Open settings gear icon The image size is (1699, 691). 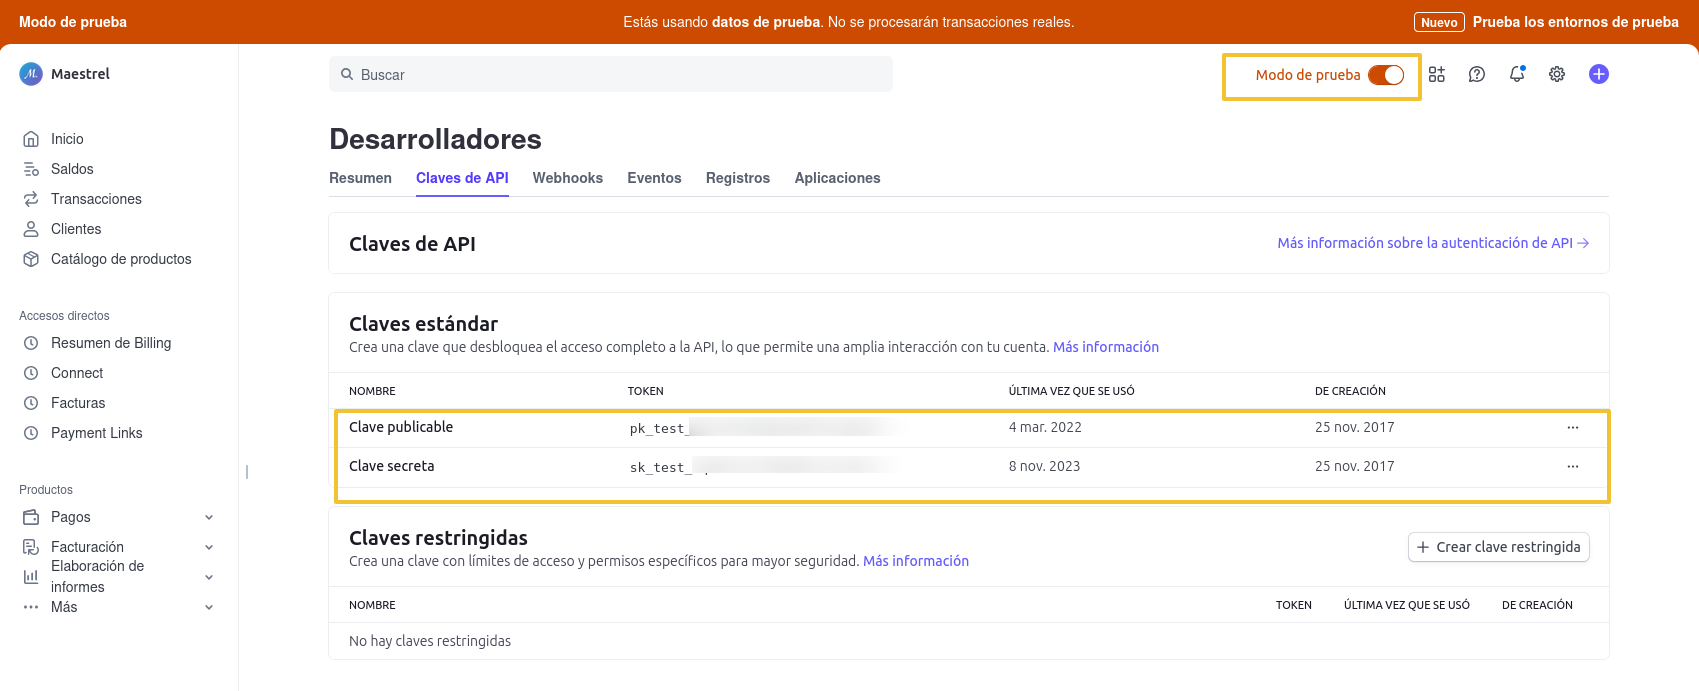[x=1557, y=74]
